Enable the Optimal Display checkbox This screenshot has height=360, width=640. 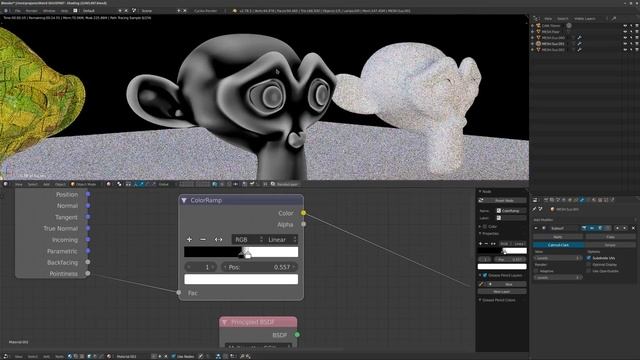589,264
